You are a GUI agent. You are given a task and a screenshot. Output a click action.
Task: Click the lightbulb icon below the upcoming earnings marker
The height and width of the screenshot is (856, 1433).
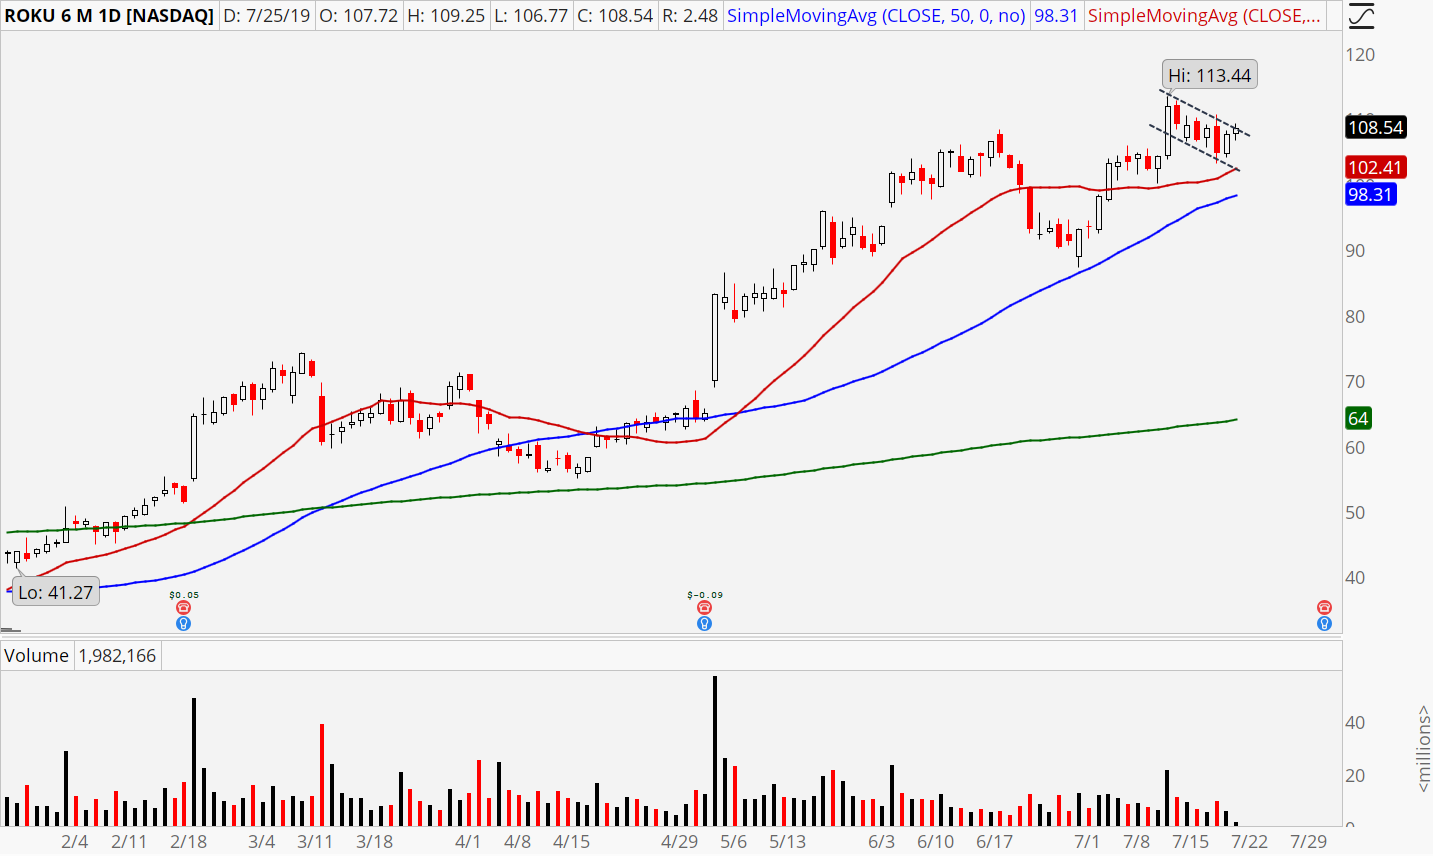click(1325, 624)
